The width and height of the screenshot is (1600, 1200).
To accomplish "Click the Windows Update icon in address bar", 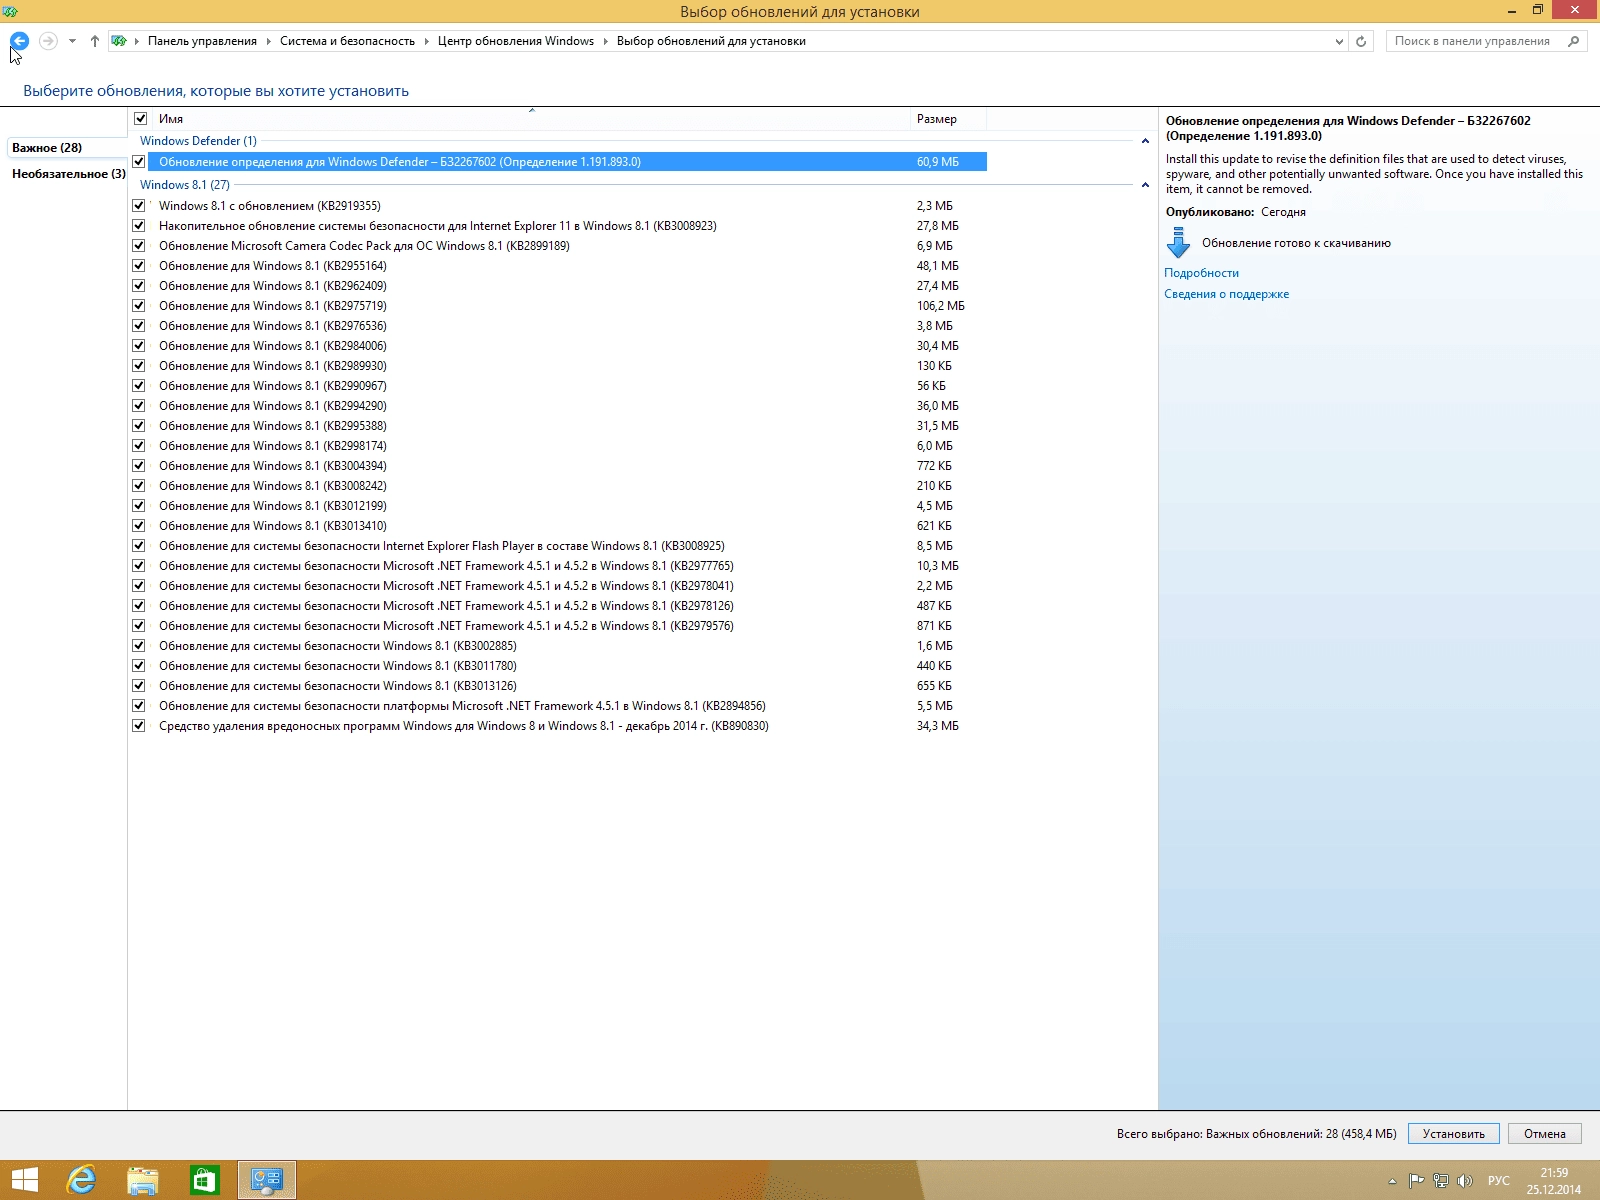I will pyautogui.click(x=119, y=41).
